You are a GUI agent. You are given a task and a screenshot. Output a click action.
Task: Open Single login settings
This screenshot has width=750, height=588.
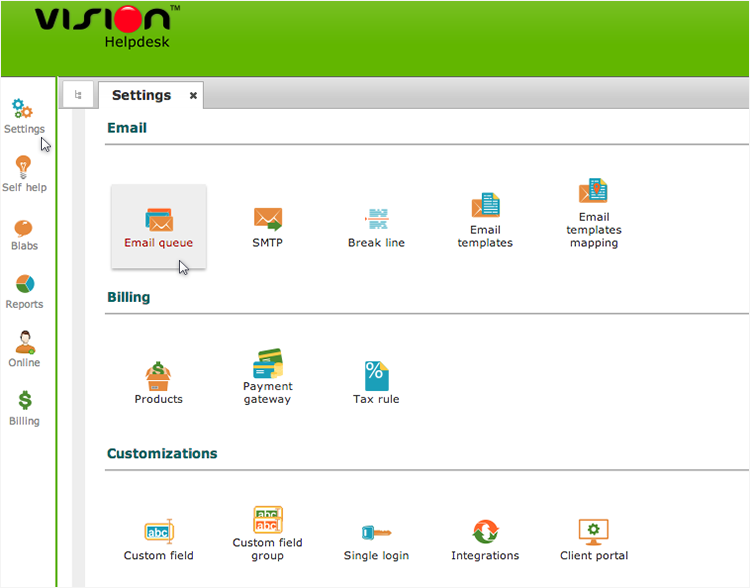376,540
